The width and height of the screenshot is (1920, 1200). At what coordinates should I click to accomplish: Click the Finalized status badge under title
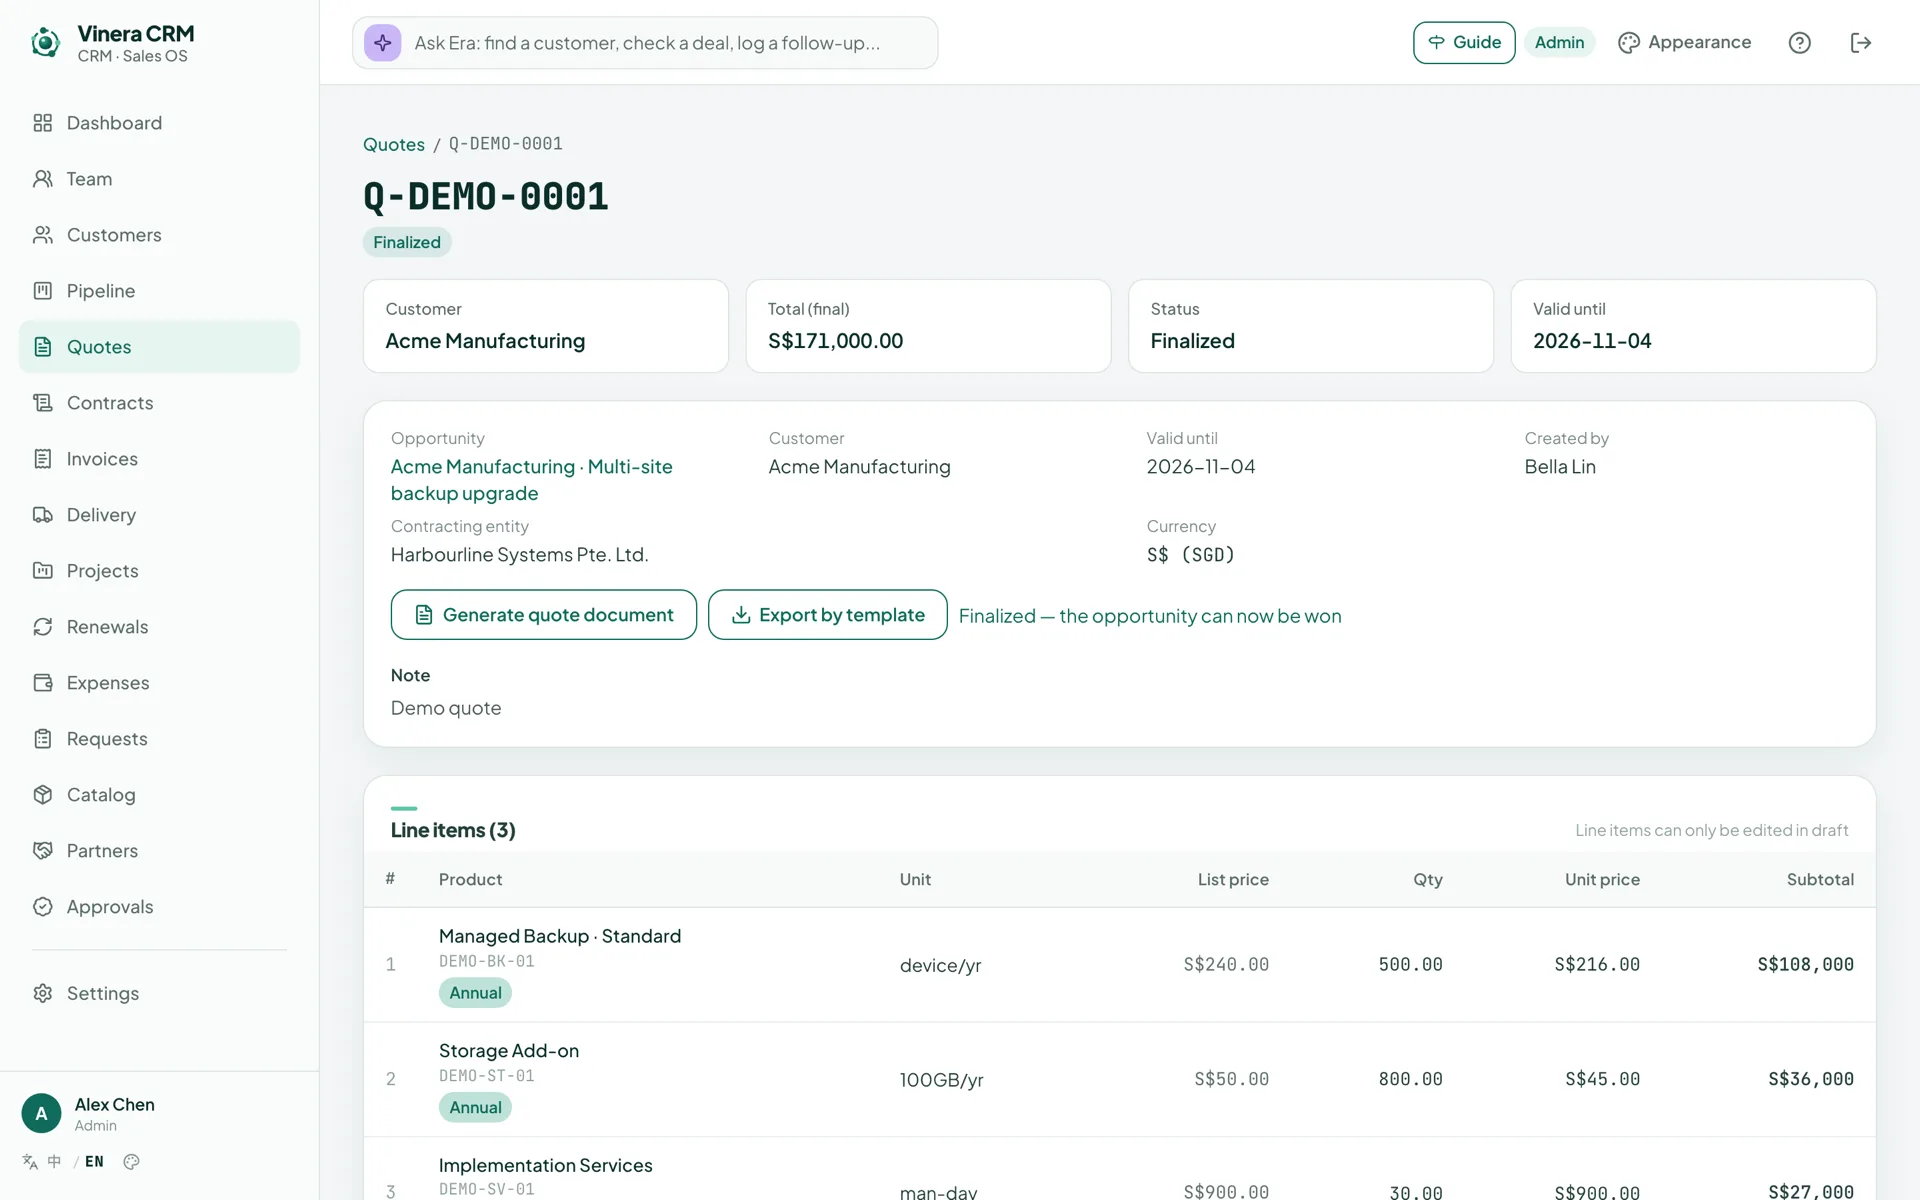(x=407, y=242)
